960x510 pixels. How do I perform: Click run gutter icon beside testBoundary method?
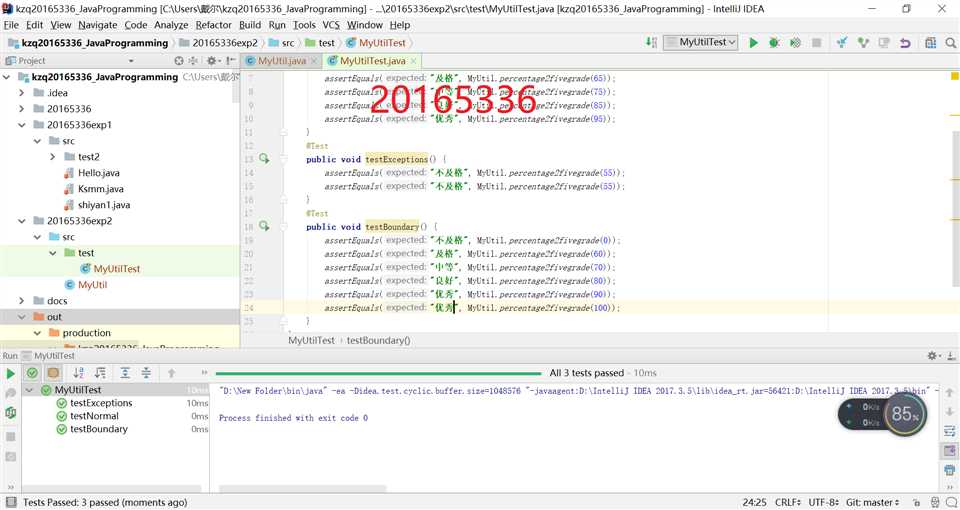264,227
